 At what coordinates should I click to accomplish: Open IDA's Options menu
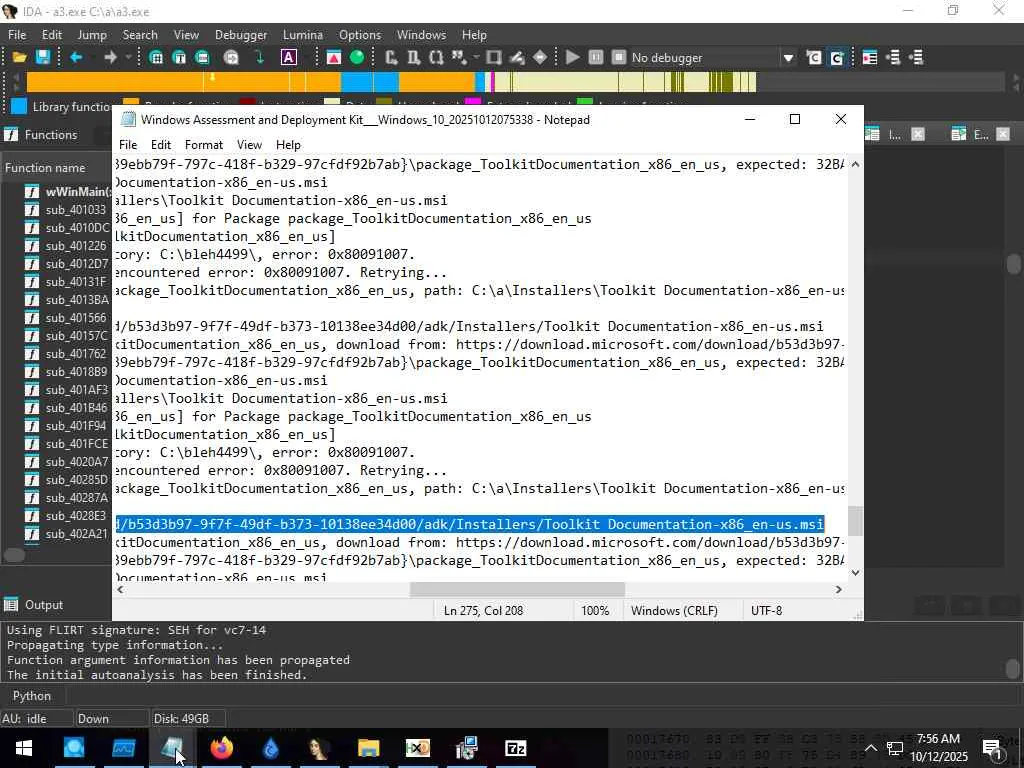pos(360,35)
